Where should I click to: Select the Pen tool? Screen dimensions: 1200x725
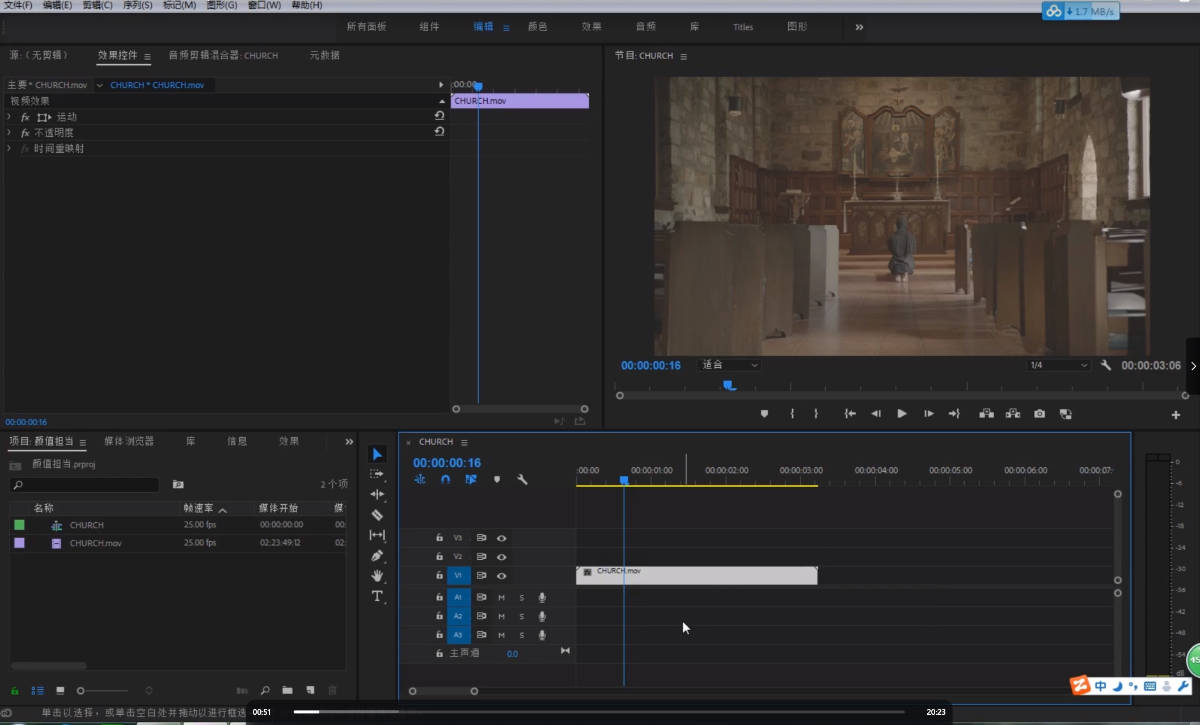pos(377,556)
